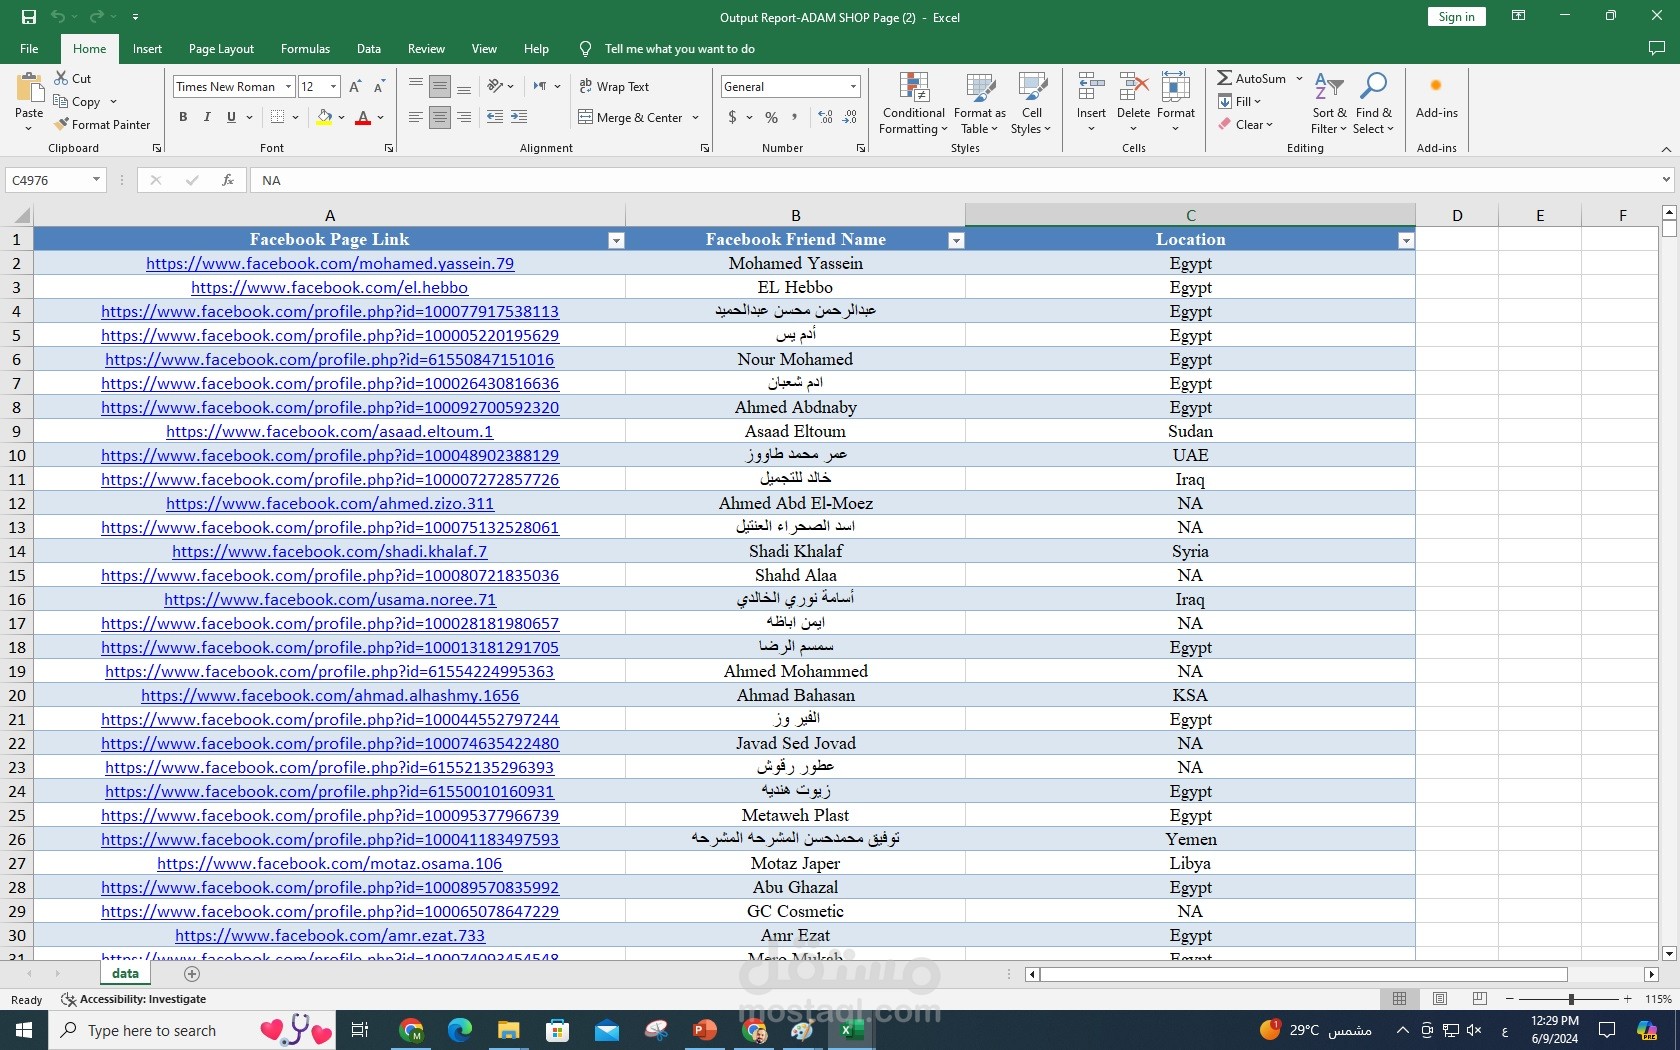Add a new sheet with plus icon
1680x1050 pixels.
192,974
